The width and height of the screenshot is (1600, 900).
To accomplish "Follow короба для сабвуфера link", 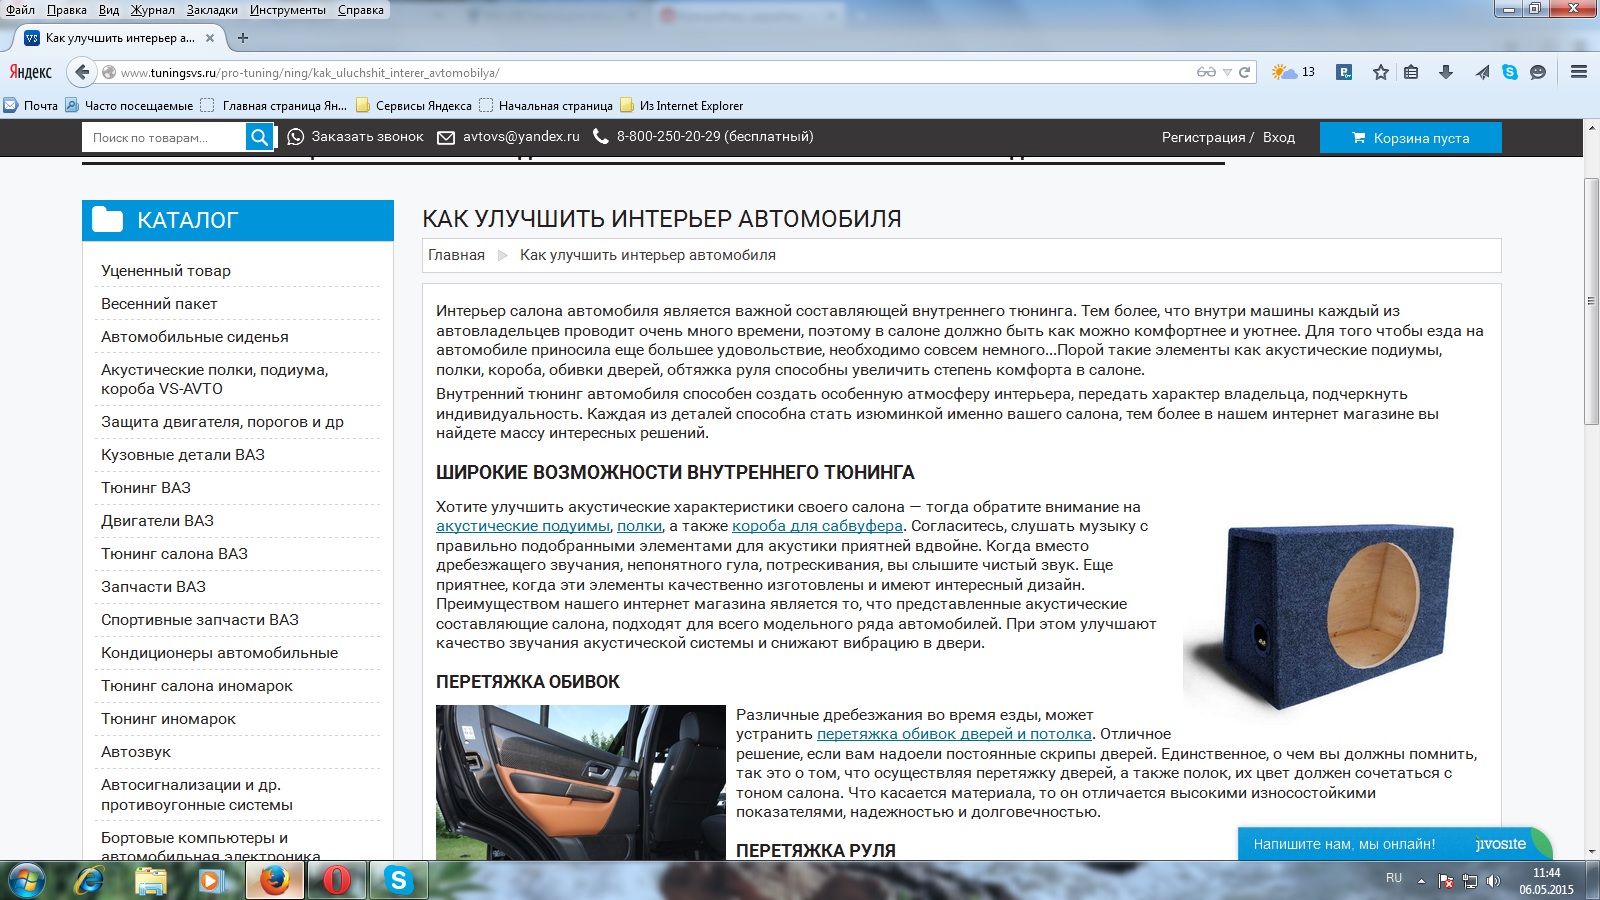I will pyautogui.click(x=817, y=526).
